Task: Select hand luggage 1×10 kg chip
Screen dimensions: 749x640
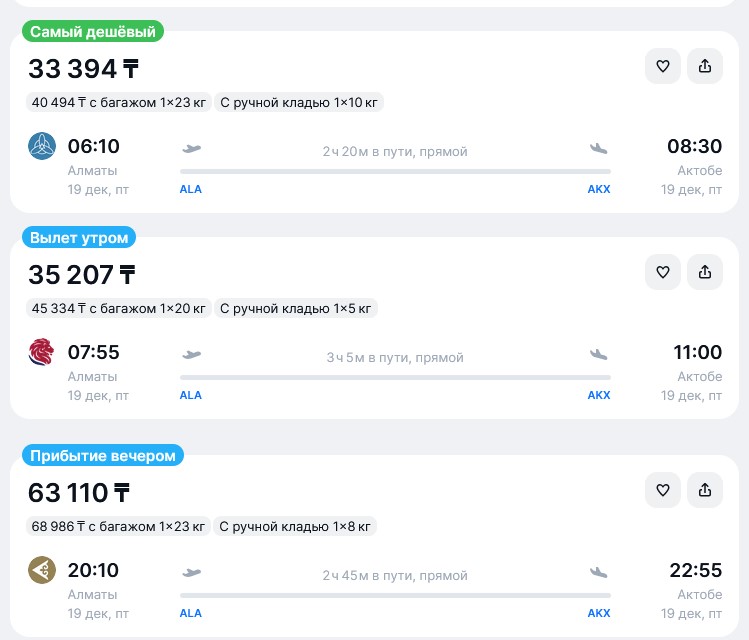Action: click(x=299, y=102)
